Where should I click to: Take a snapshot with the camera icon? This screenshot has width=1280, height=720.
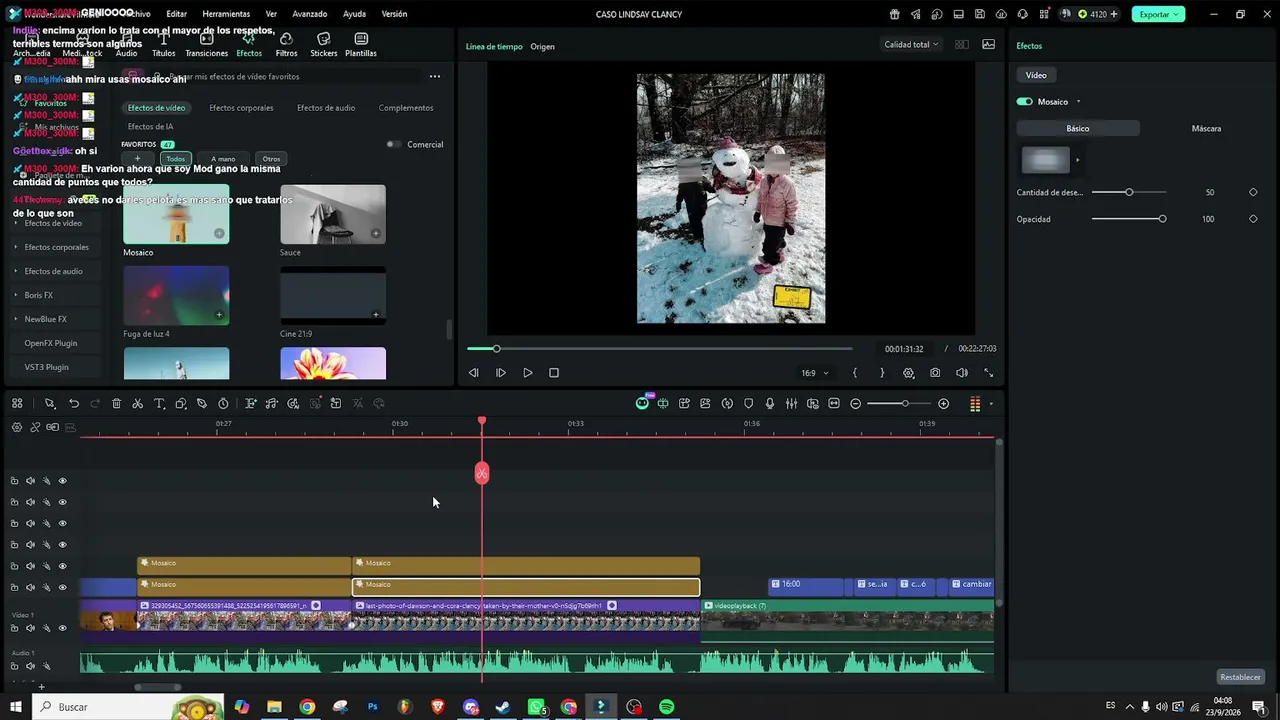point(935,373)
